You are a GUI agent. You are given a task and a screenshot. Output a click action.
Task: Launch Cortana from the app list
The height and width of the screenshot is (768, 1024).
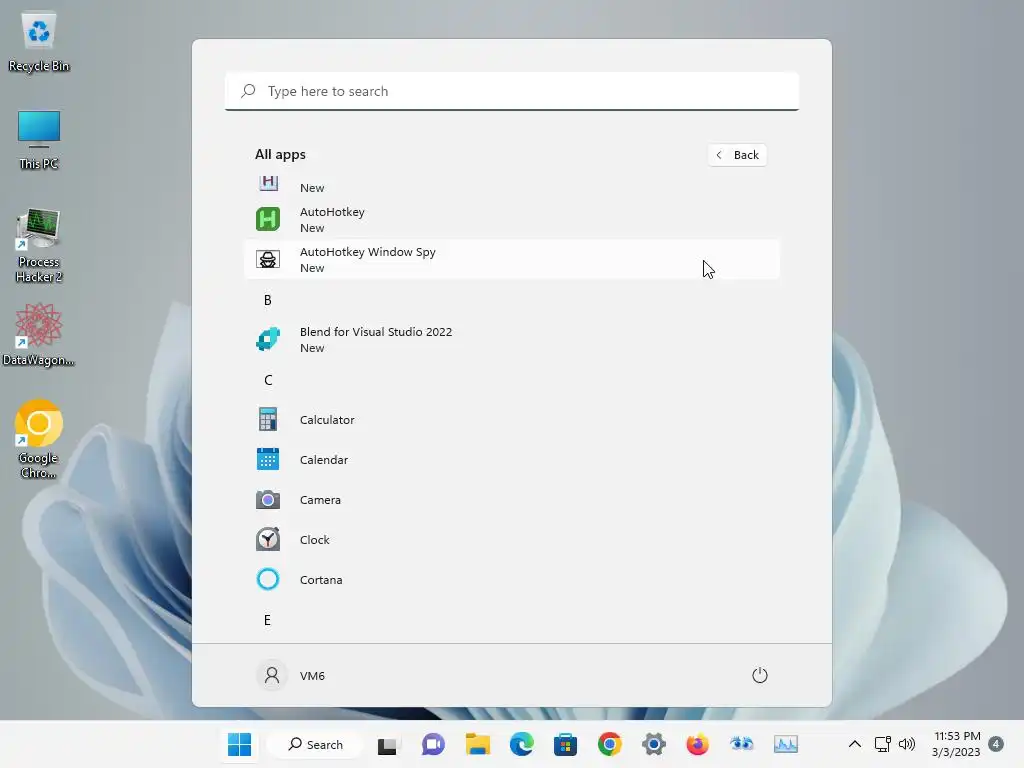(511, 579)
